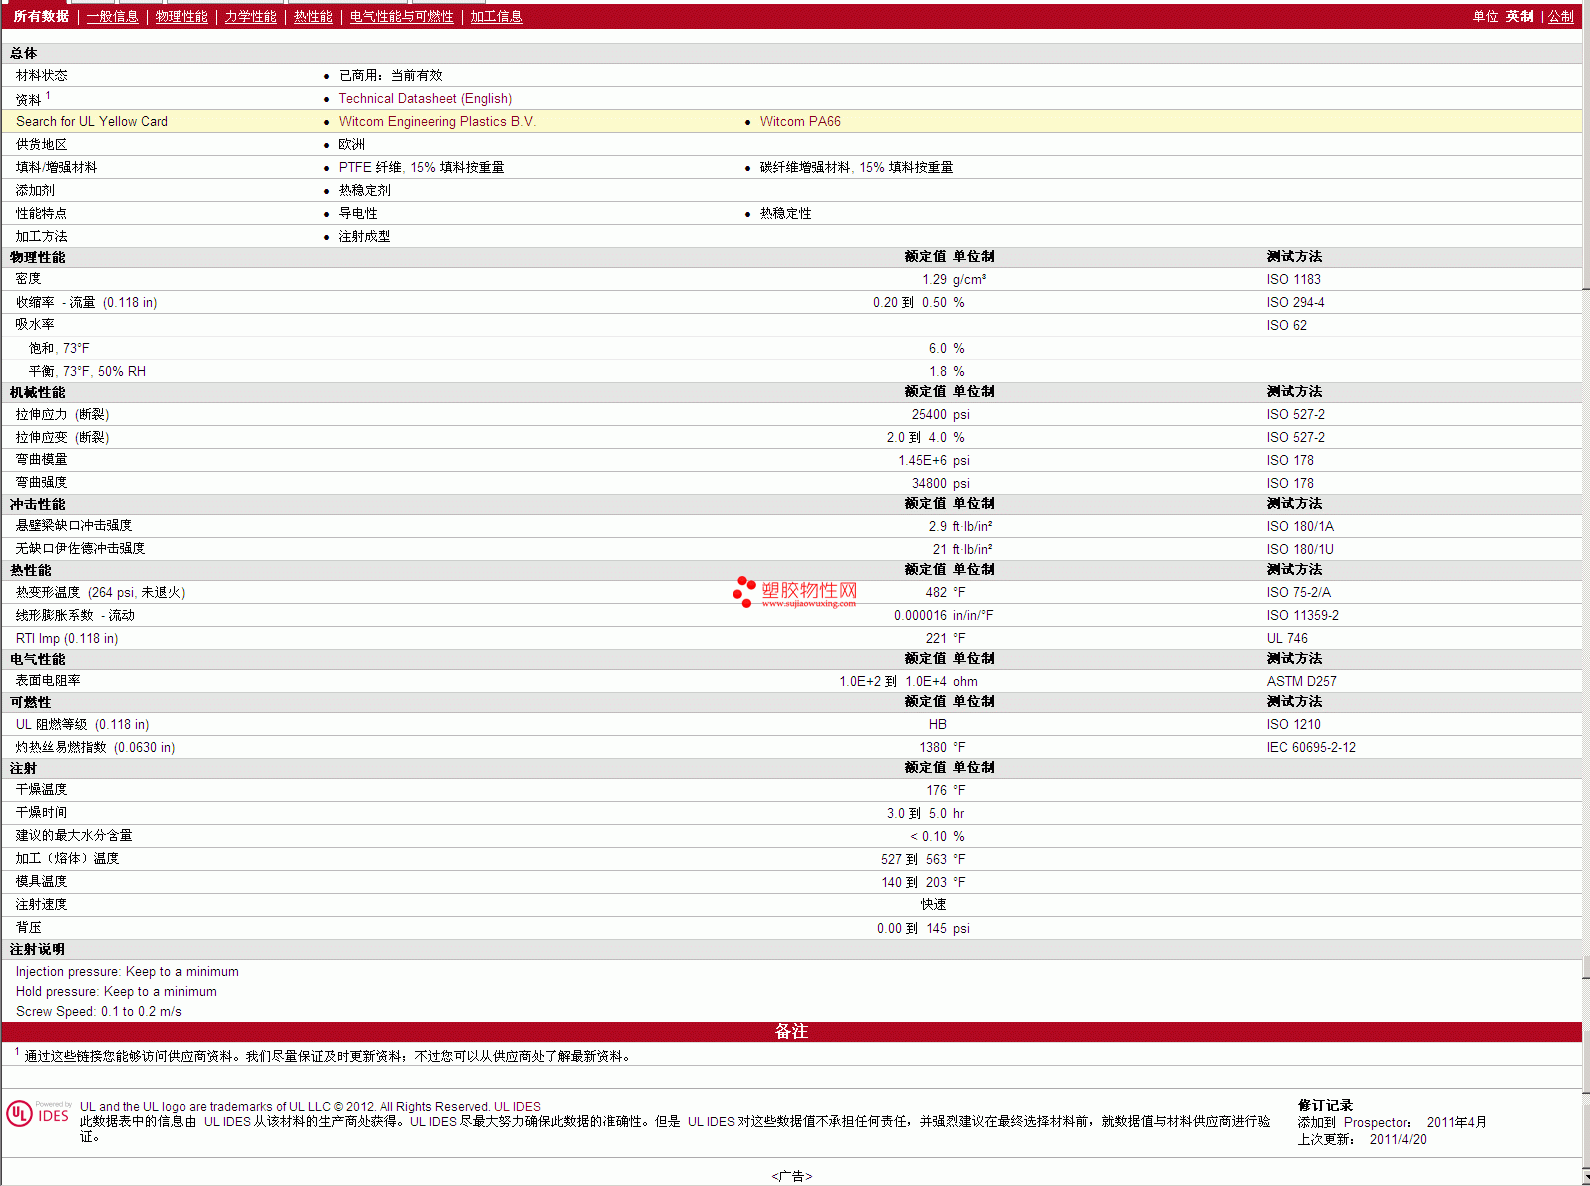1590x1186 pixels.
Task: Click the UL 746 test method
Action: coord(1287,638)
